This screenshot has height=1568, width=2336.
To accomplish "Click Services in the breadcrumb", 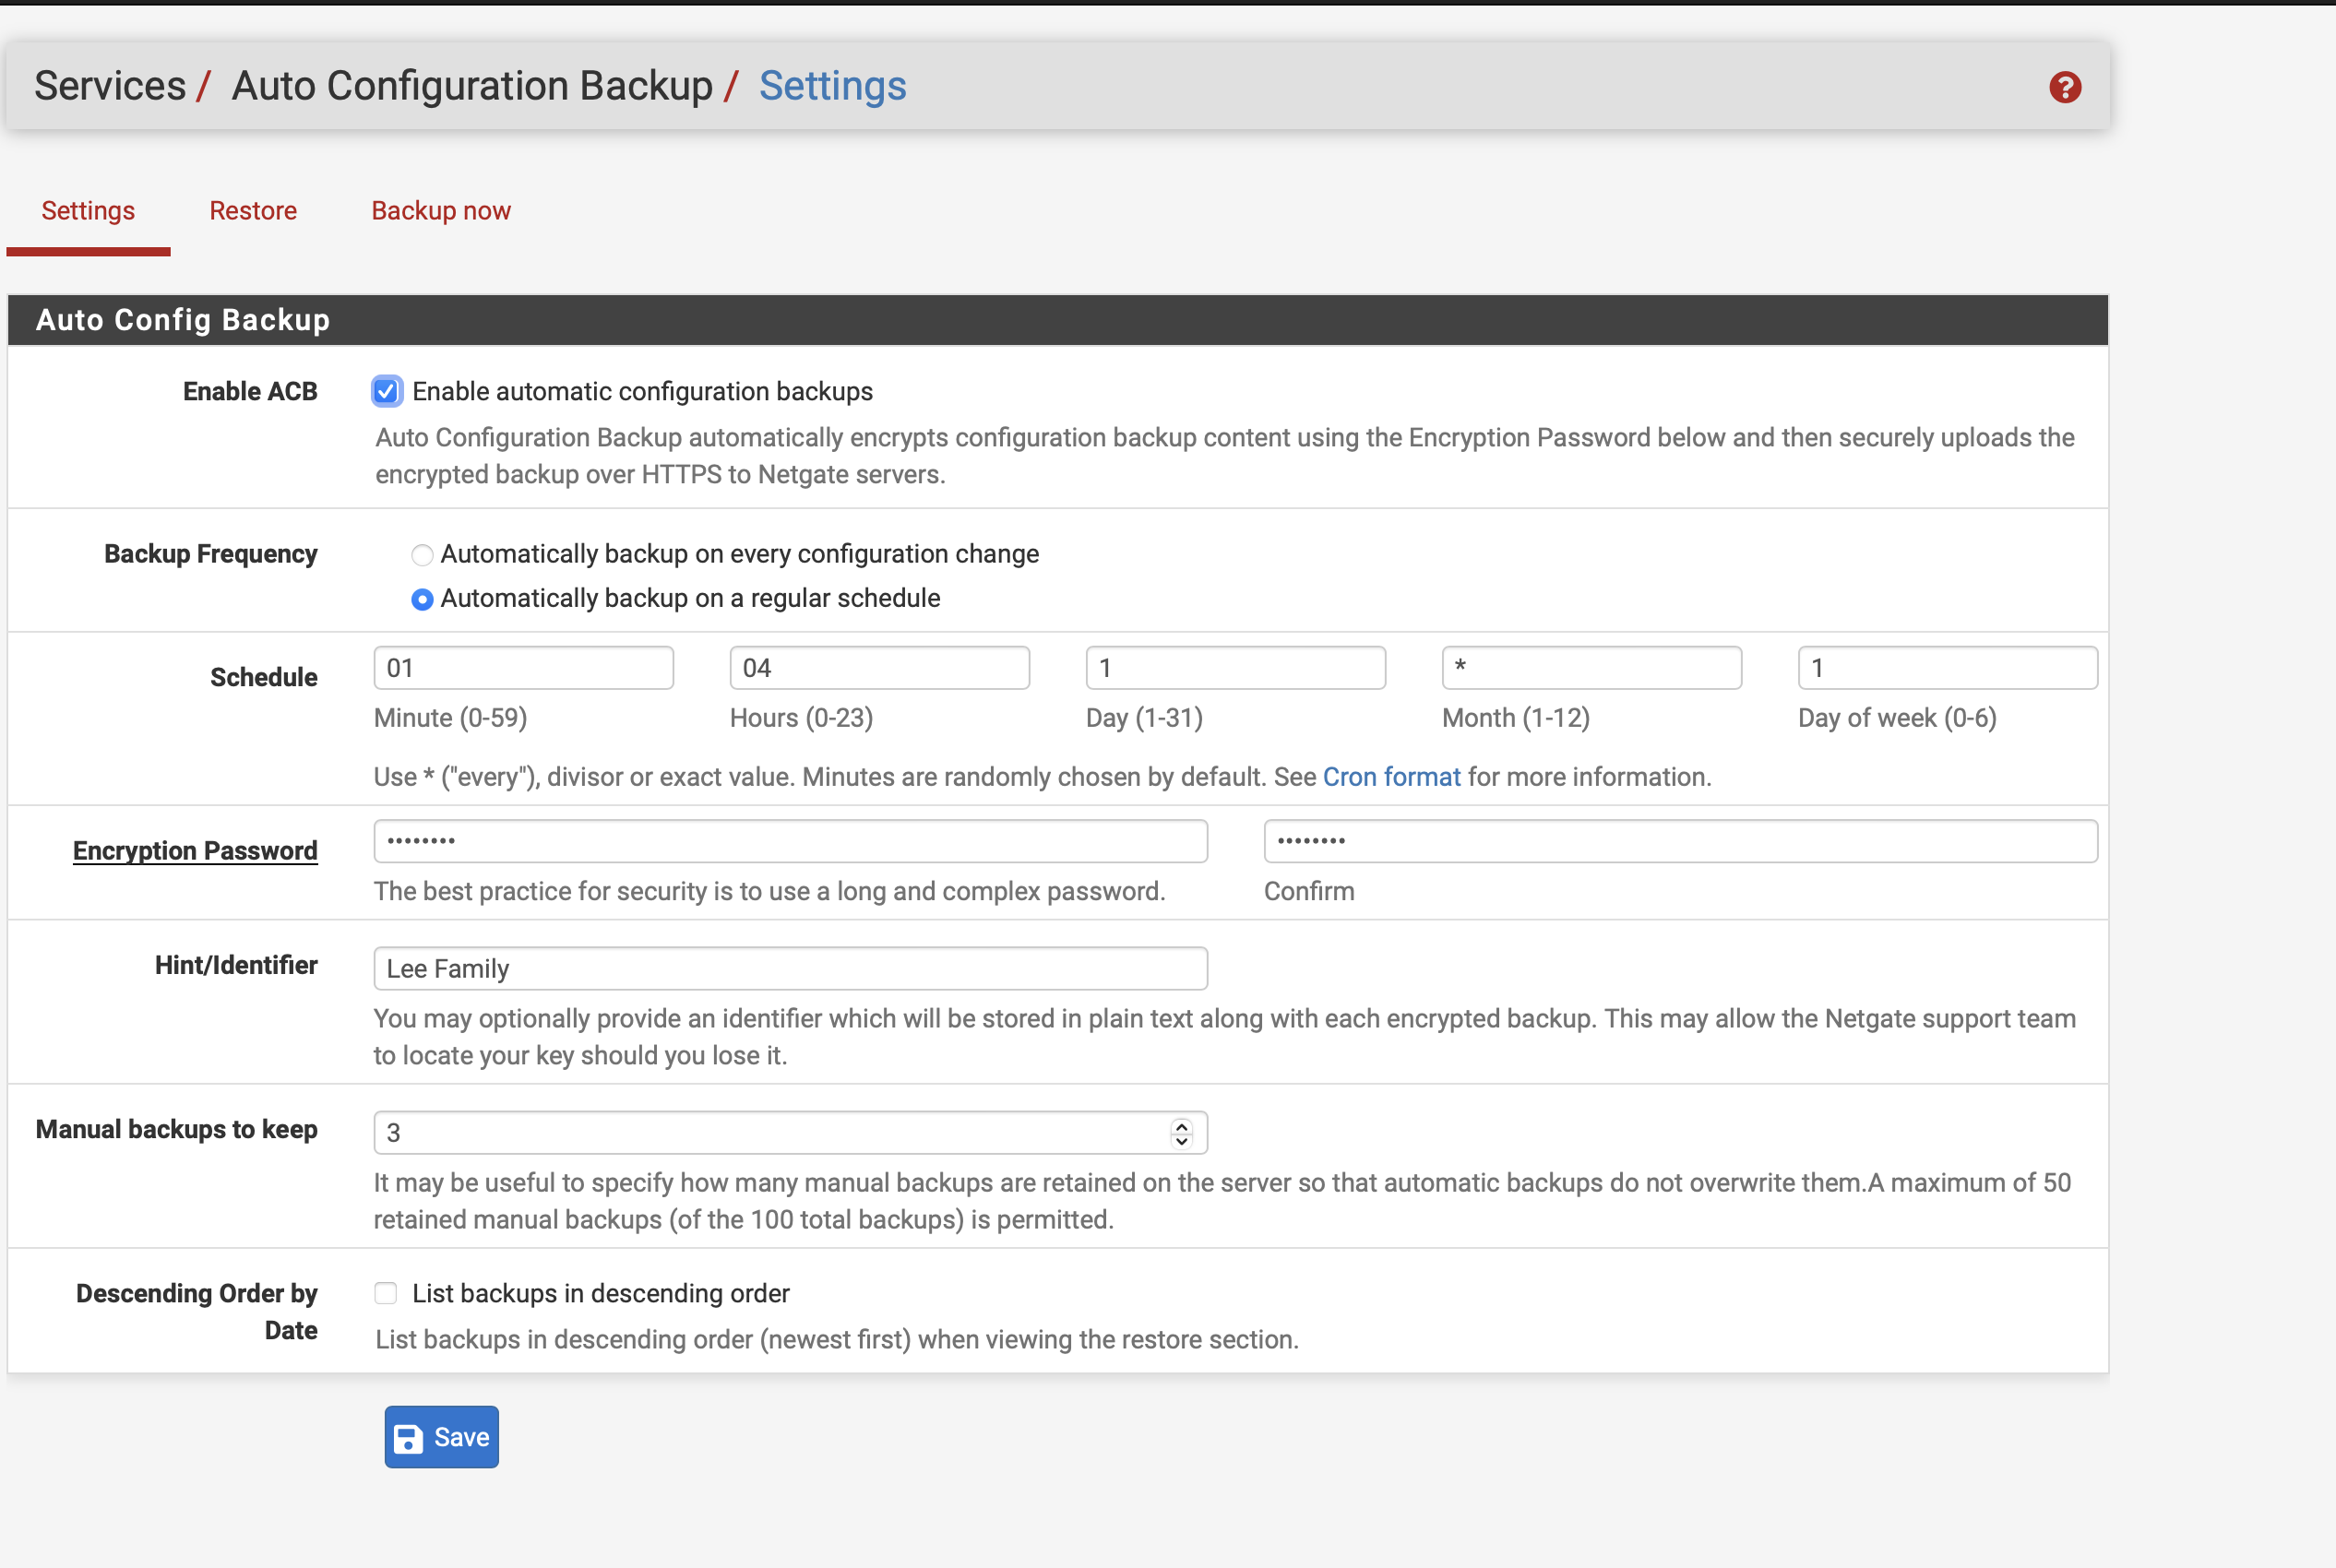I will (x=110, y=86).
